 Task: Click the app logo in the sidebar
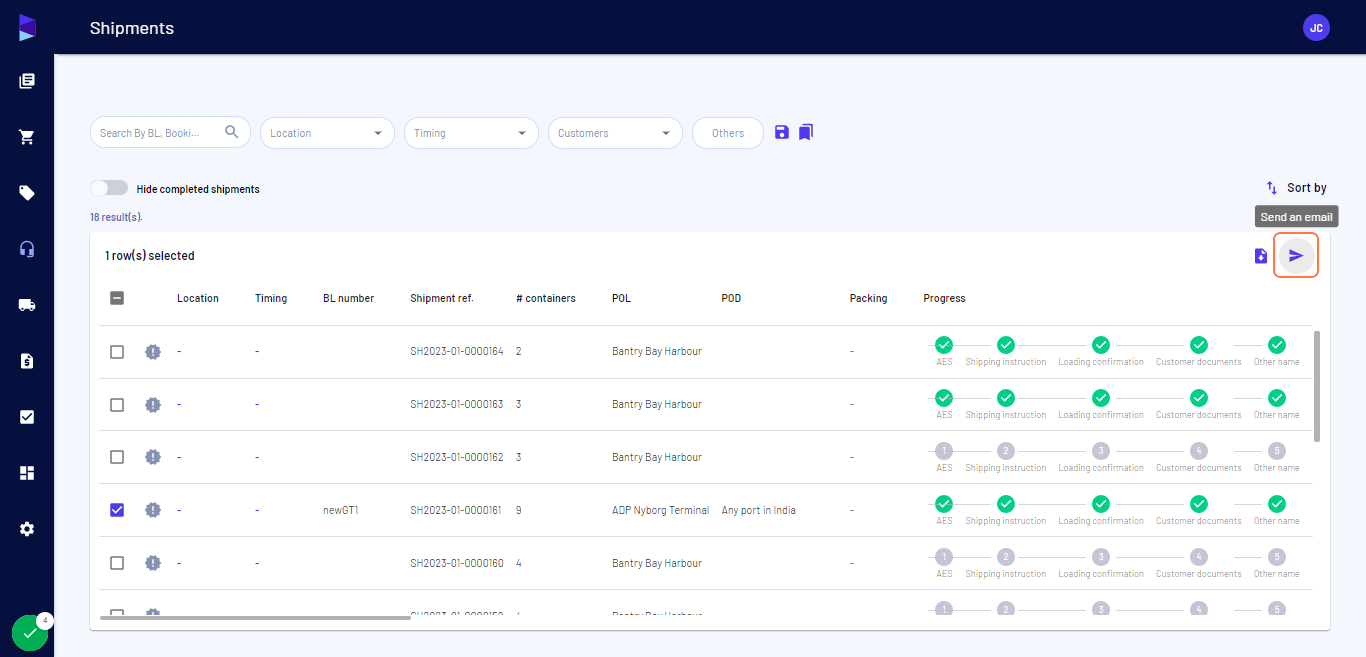pos(27,28)
